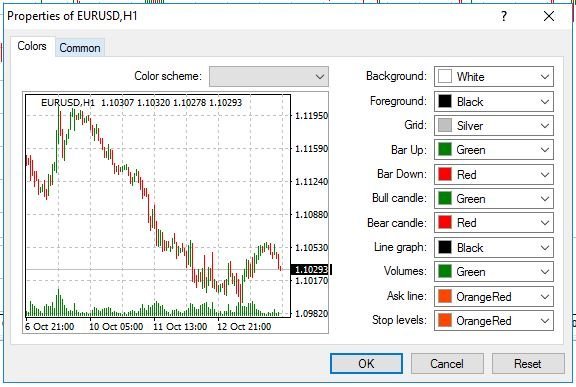
Task: Open the Common tab
Action: [80, 48]
